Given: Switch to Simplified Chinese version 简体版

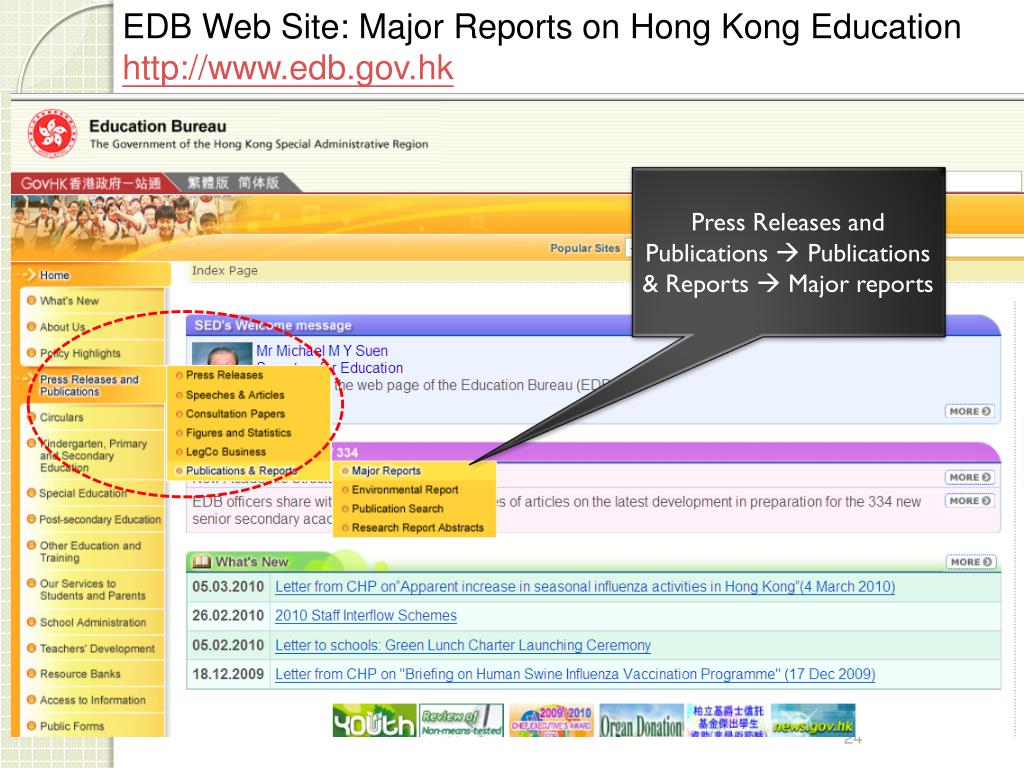Looking at the screenshot, I should (259, 183).
